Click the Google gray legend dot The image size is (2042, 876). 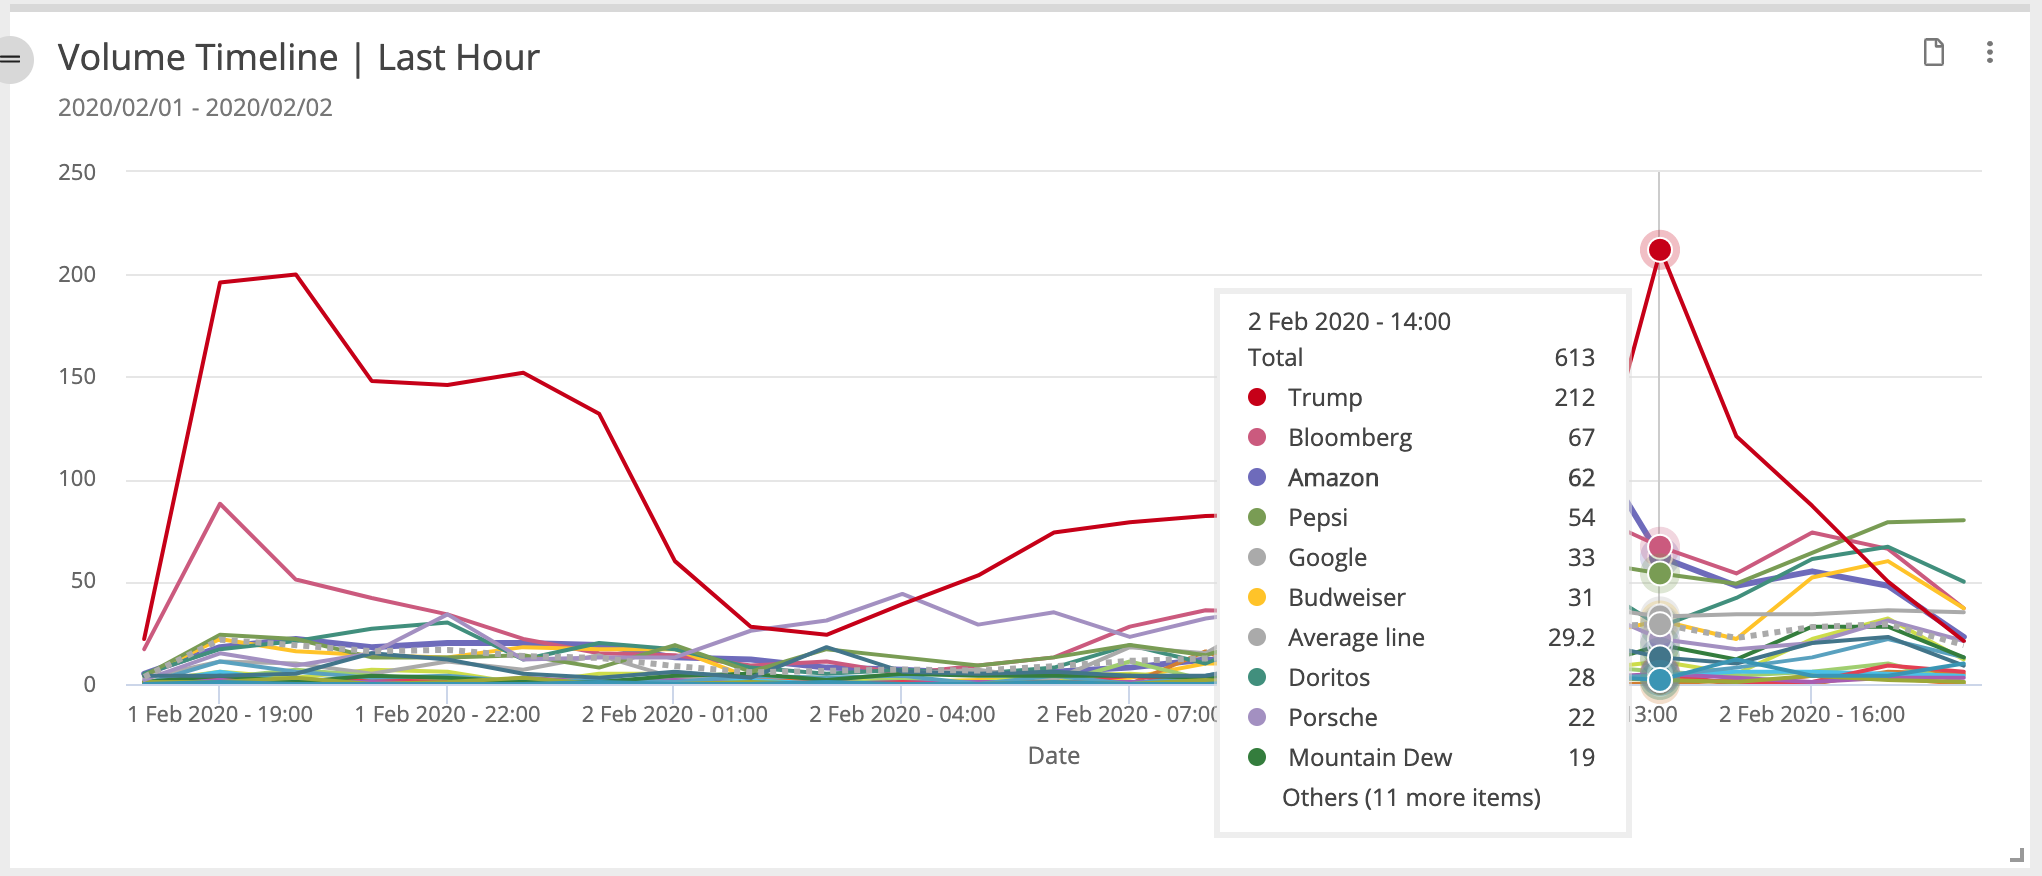click(x=1257, y=557)
